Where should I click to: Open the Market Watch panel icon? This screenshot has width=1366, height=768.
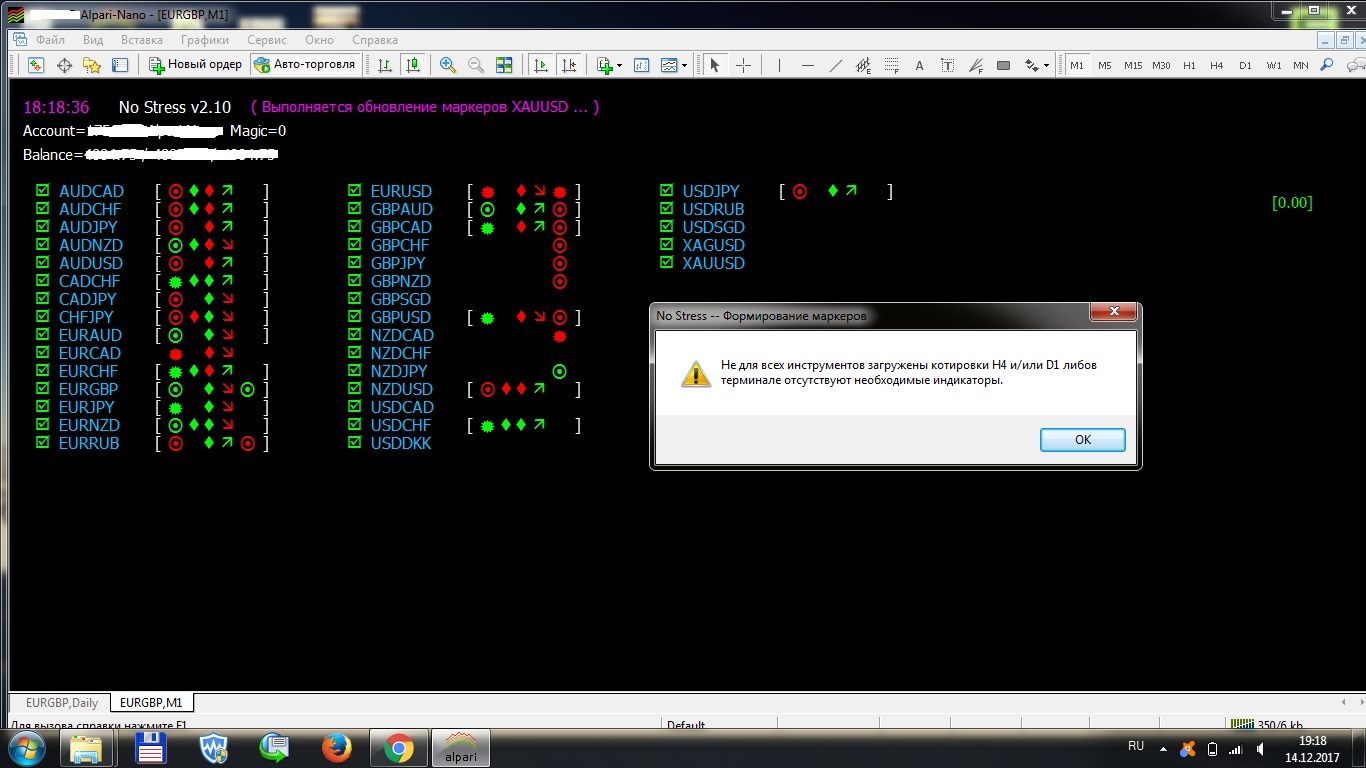click(x=36, y=65)
